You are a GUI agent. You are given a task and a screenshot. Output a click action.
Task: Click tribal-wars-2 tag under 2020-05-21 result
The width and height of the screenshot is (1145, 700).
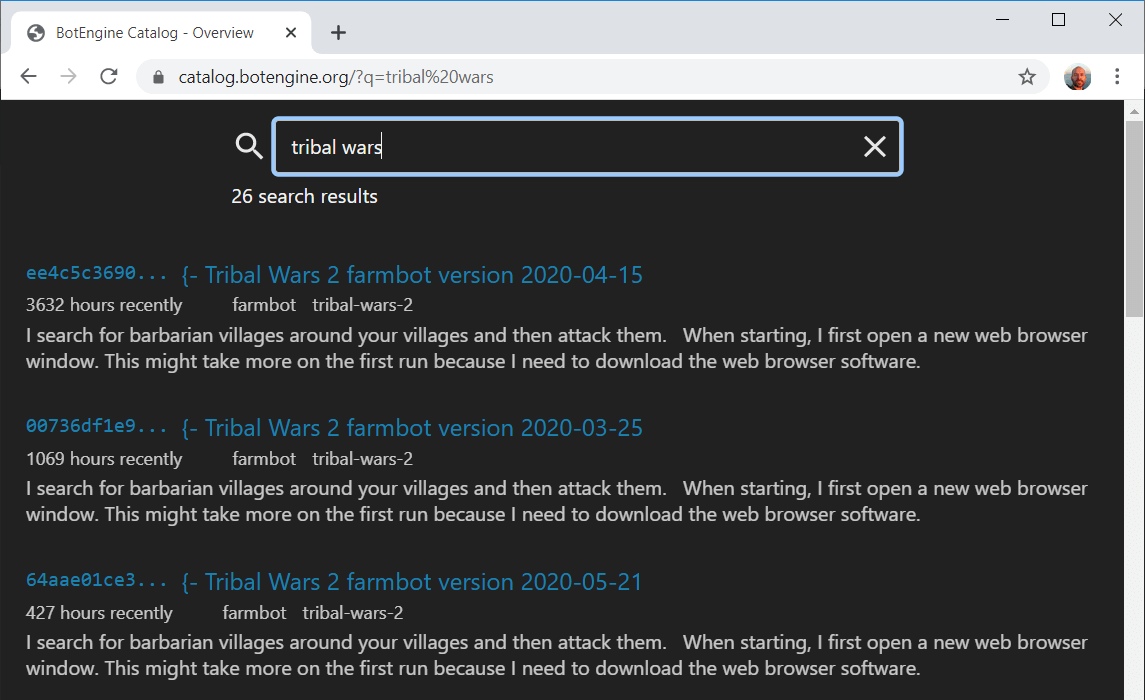pyautogui.click(x=353, y=612)
